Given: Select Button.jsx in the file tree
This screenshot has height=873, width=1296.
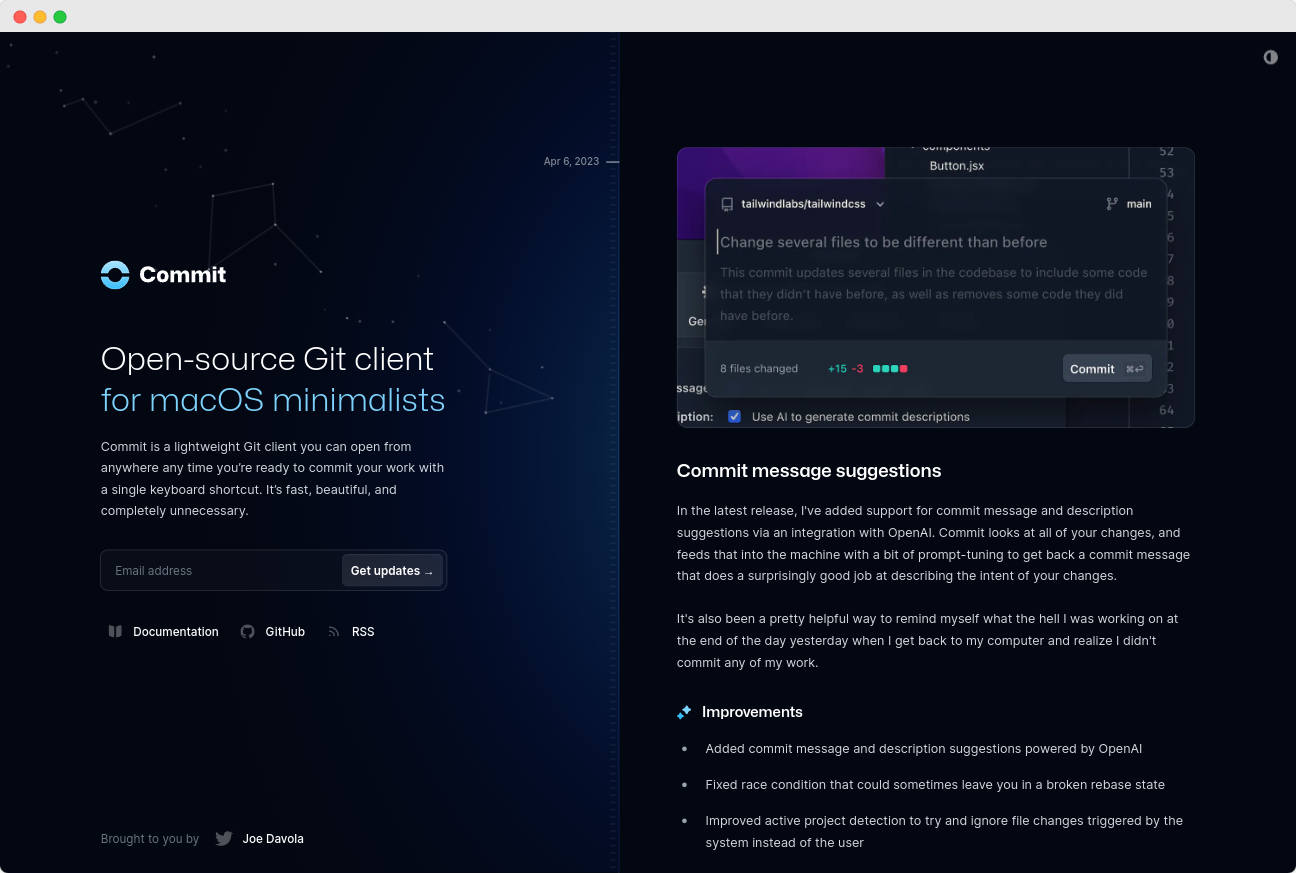Looking at the screenshot, I should (956, 166).
